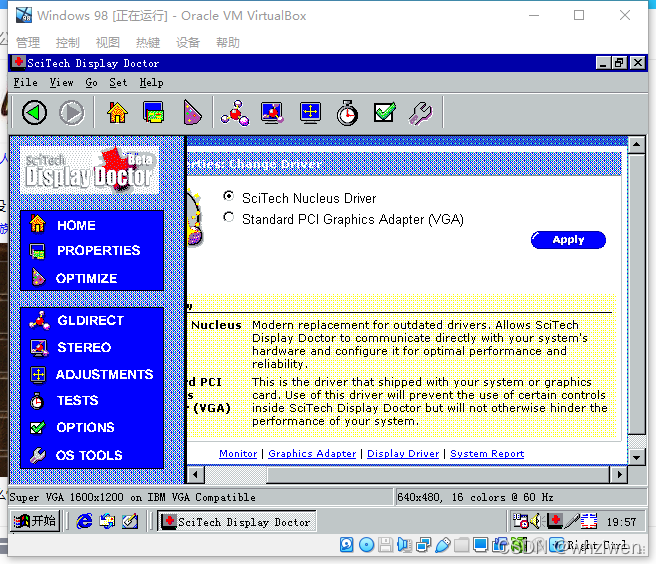Follow the Monitor link
656x564 pixels.
238,454
